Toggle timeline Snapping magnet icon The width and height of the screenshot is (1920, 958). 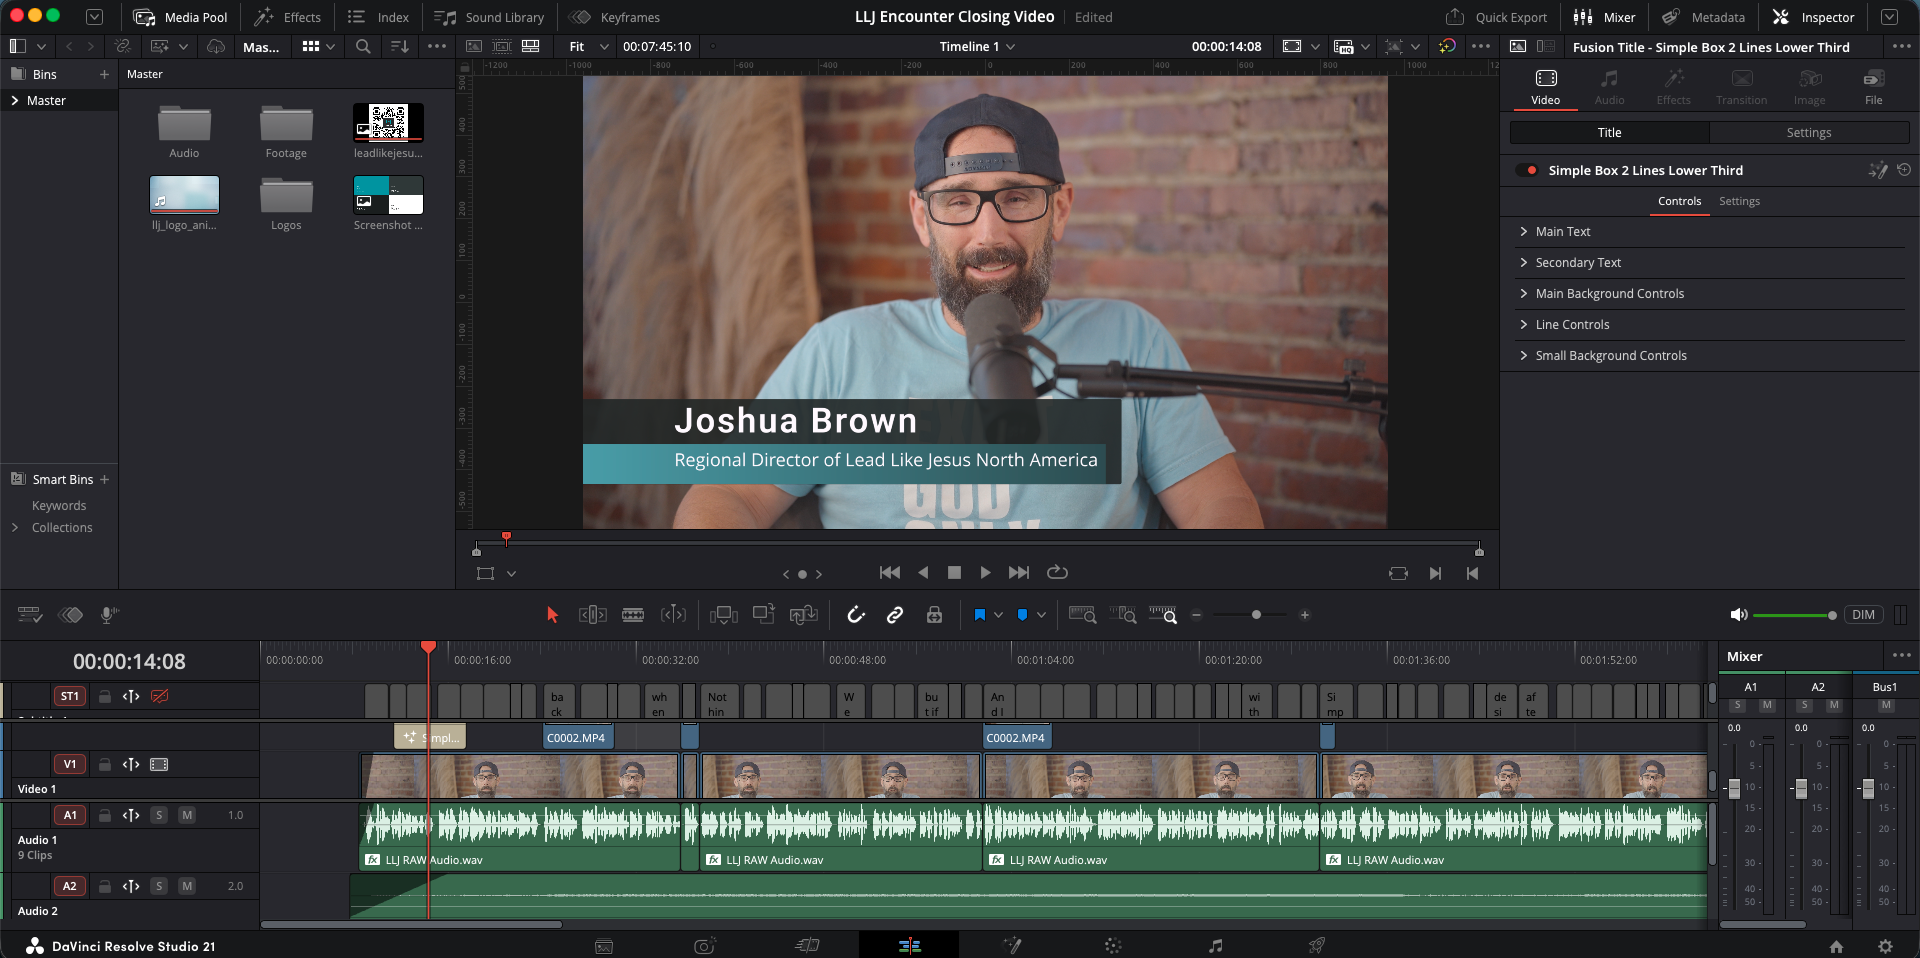click(855, 615)
